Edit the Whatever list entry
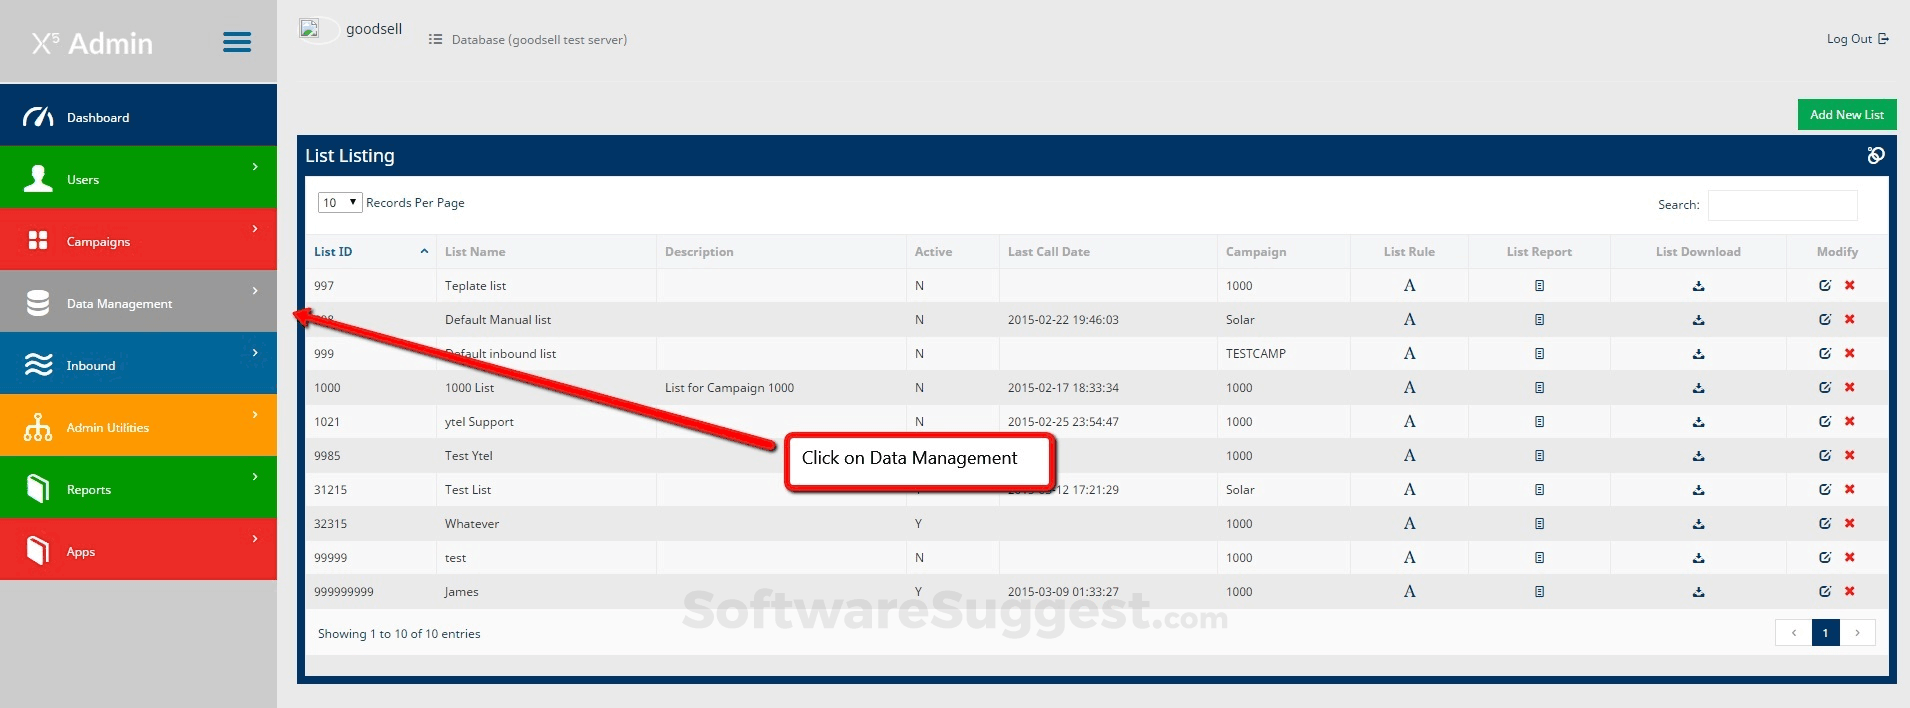 tap(1824, 524)
